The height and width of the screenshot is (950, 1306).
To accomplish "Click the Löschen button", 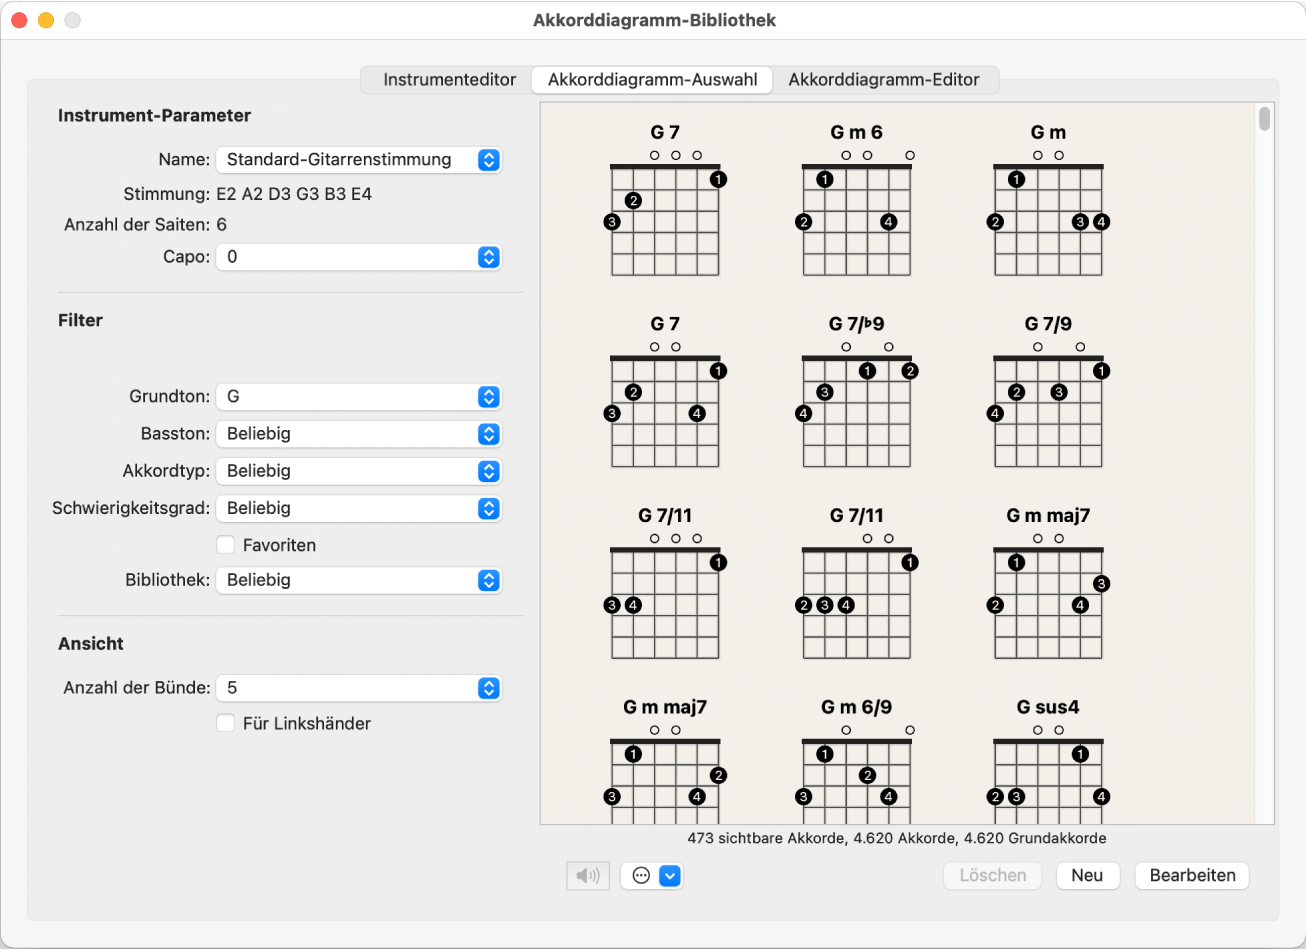I will click(x=993, y=876).
